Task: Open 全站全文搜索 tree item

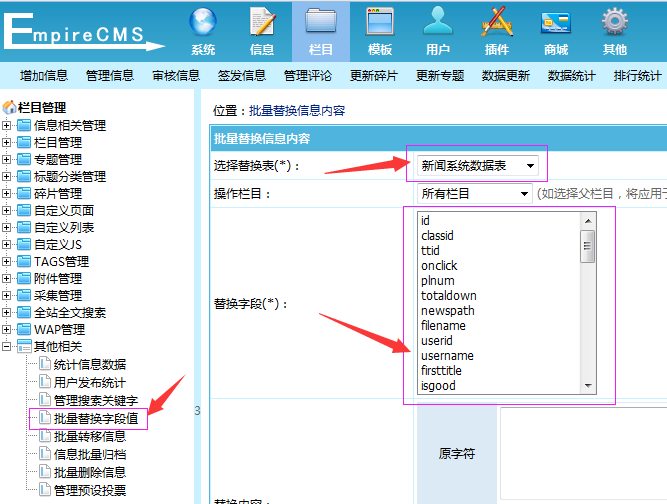Action: (70, 313)
